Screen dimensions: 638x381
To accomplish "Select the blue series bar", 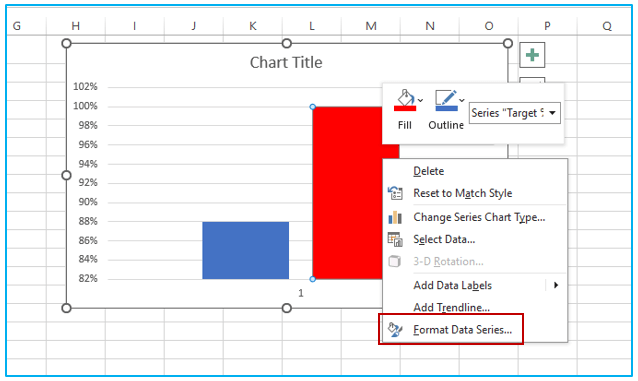I will click(x=246, y=250).
